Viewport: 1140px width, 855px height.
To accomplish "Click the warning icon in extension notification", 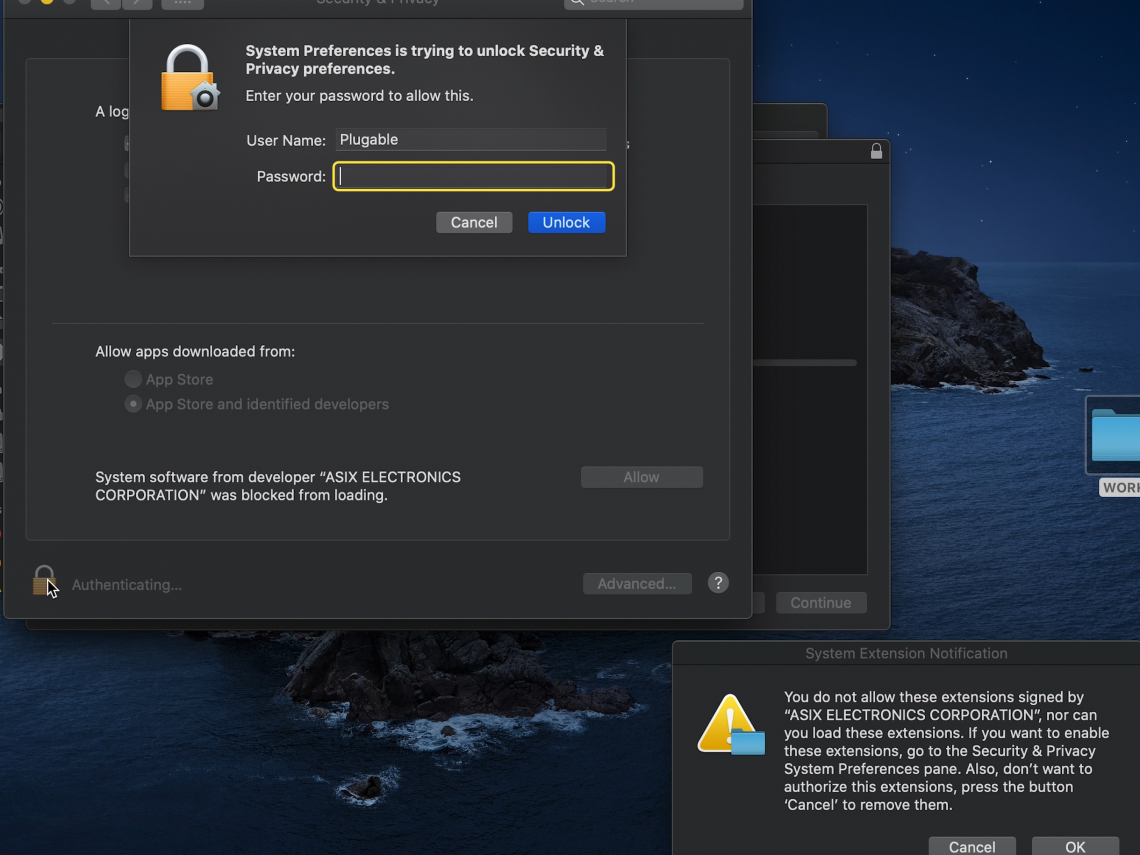I will pos(731,724).
